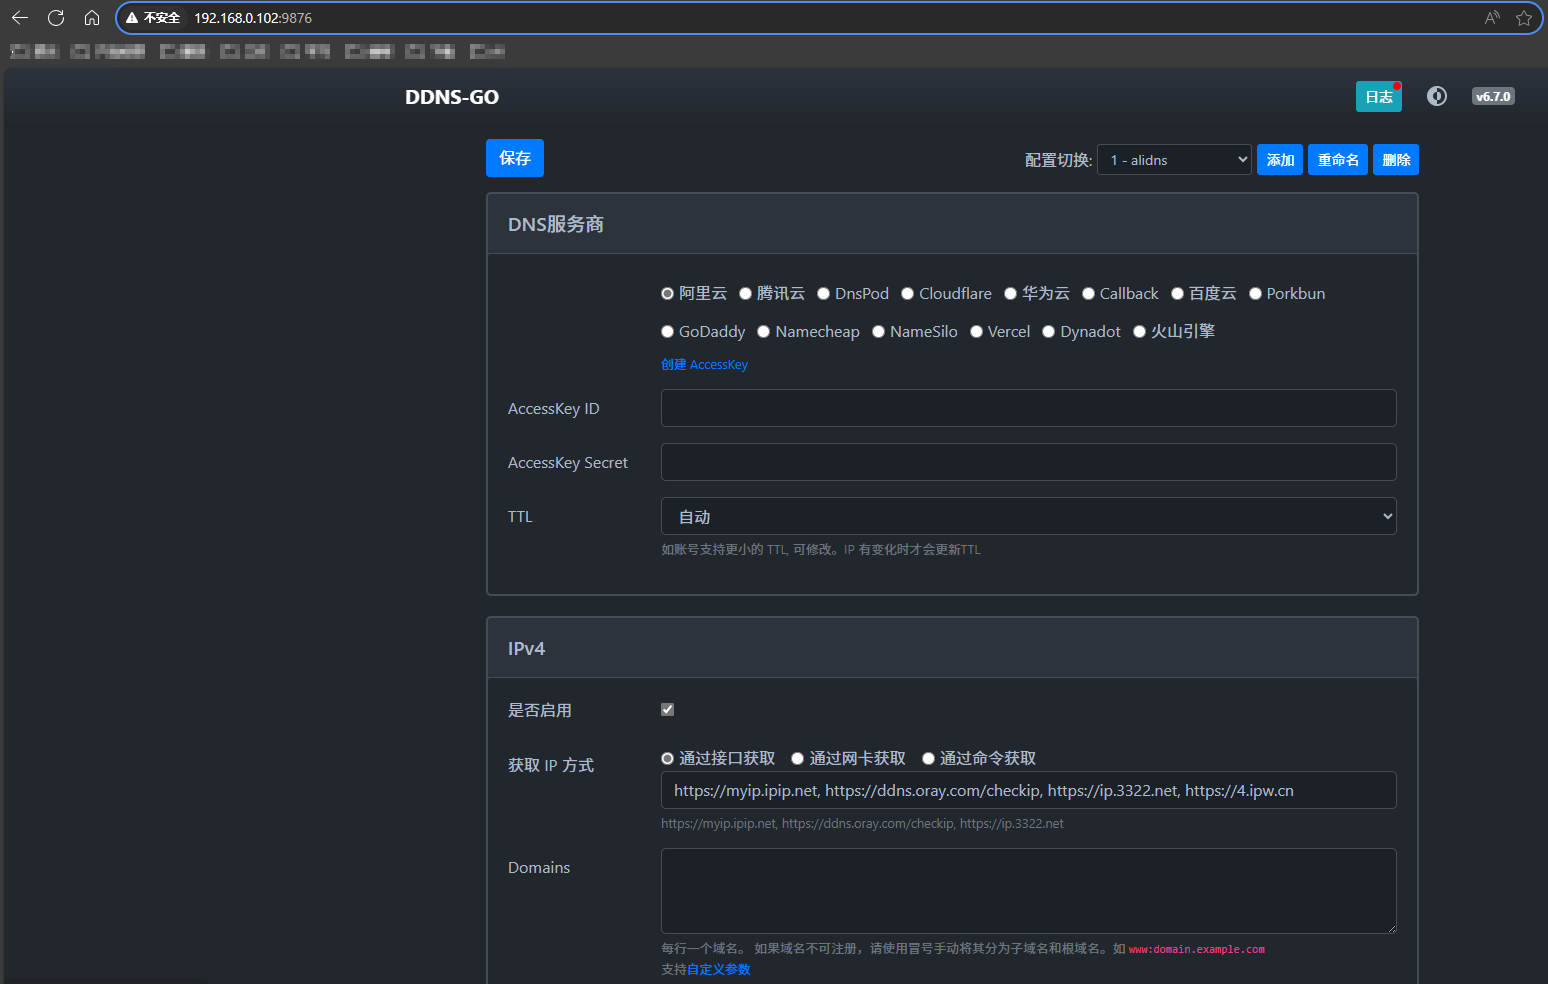Click the not-secure warning icon

[131, 18]
